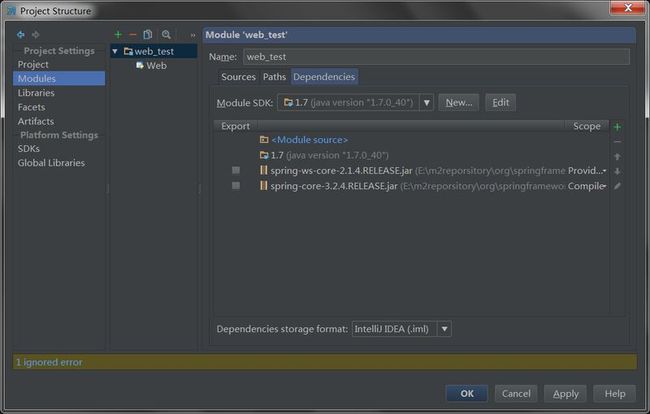The width and height of the screenshot is (650, 414).
Task: Collapse the web_test tree node
Action: pos(115,51)
